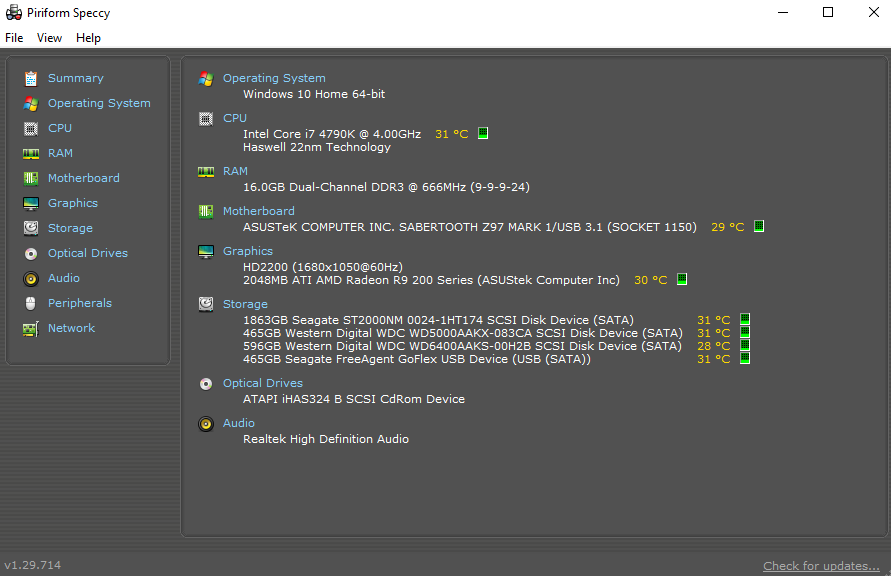Click the Motherboard icon in summary pane

tap(206, 212)
